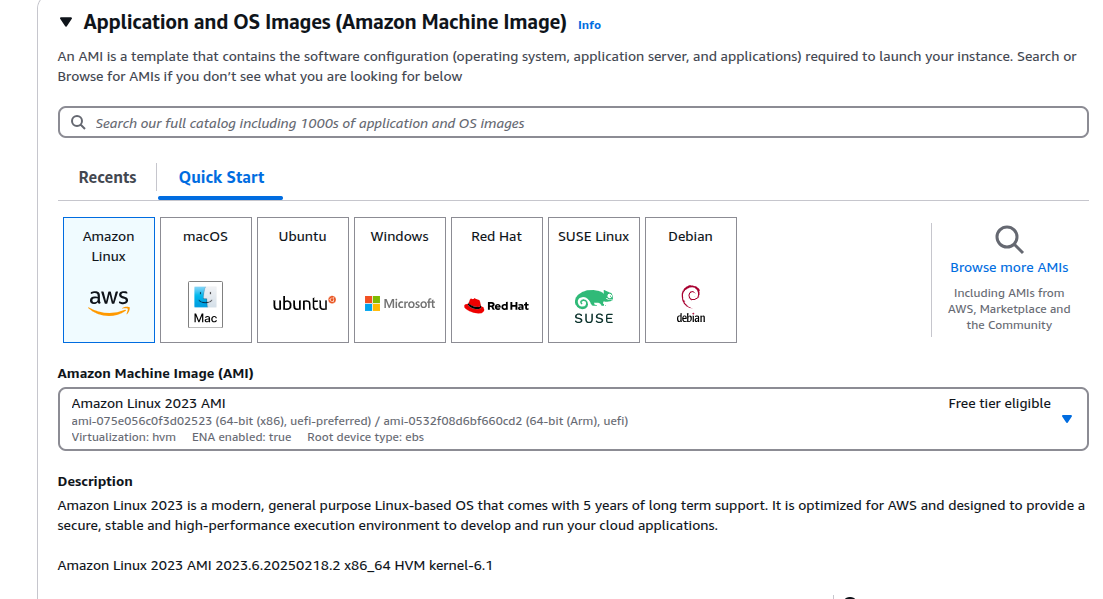
Task: Select the Amazon Linux AWS logo tile
Action: (x=109, y=280)
